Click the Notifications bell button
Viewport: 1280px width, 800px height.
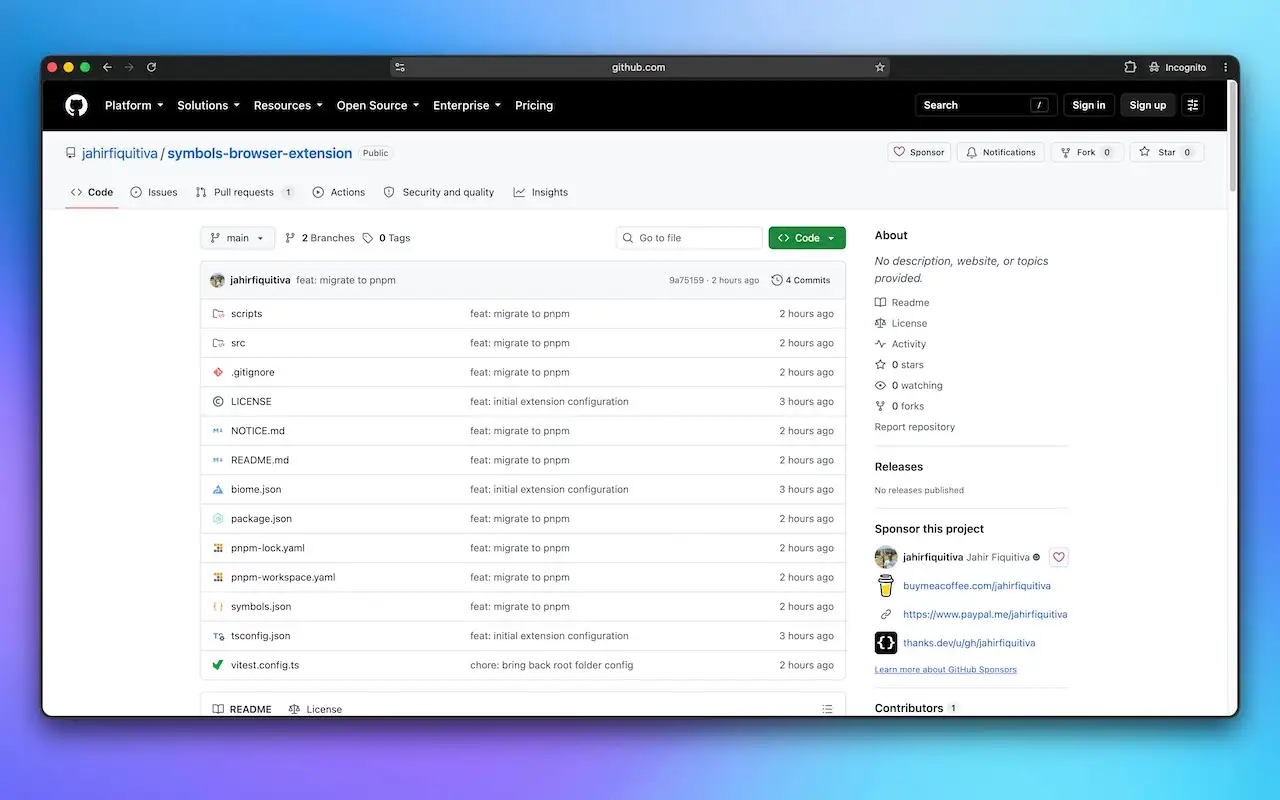(x=1000, y=152)
